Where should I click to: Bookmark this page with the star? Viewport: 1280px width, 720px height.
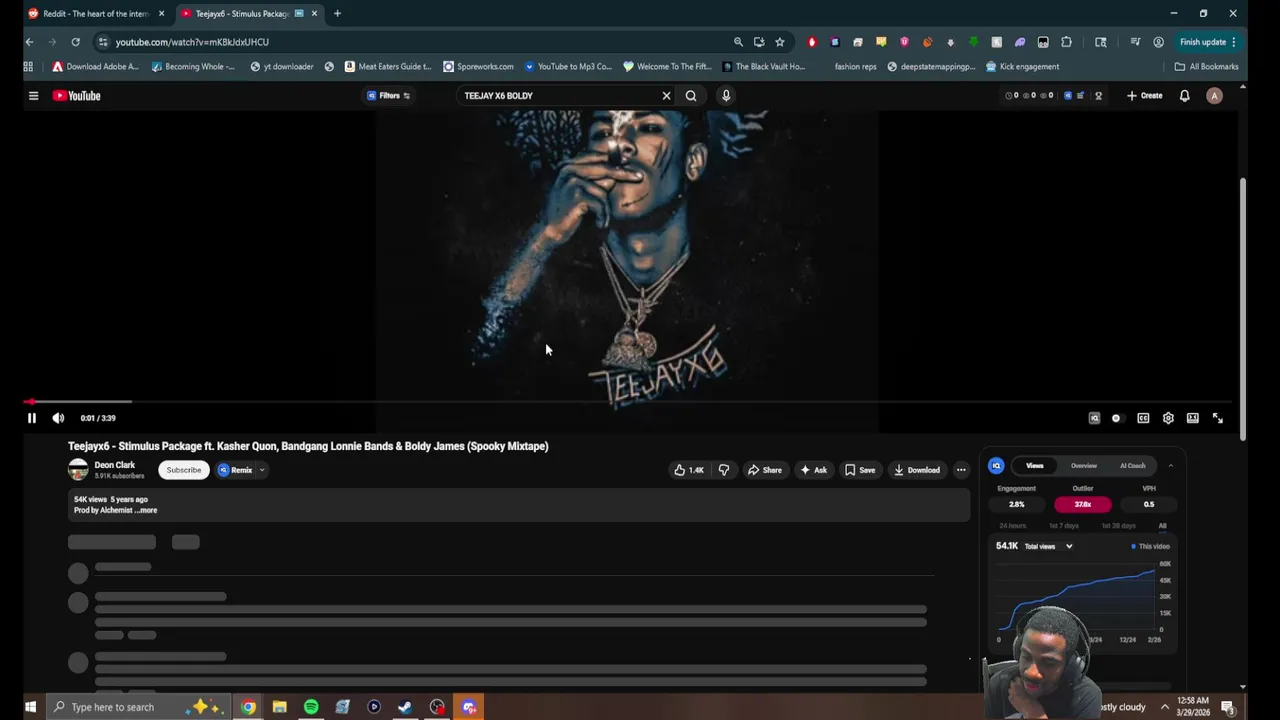[x=780, y=42]
